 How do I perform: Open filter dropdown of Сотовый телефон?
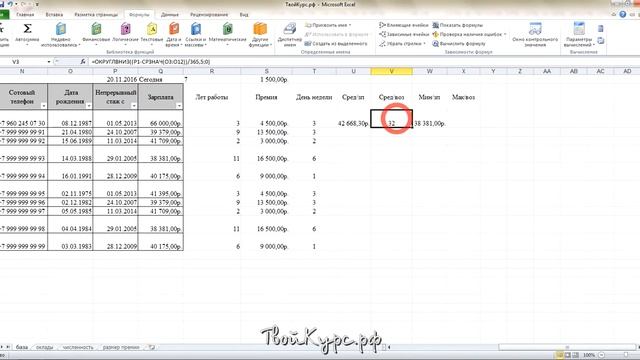(x=44, y=106)
